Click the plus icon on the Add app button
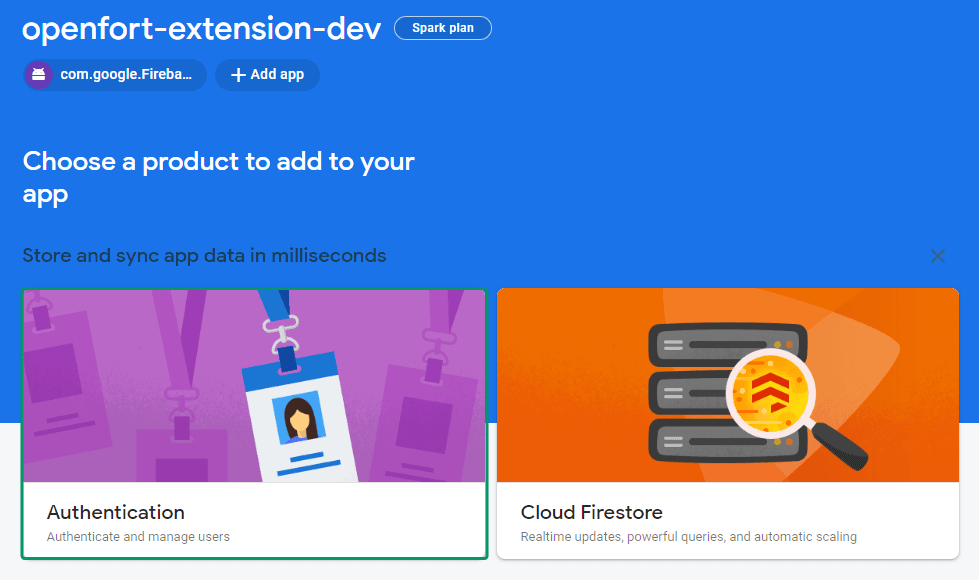The width and height of the screenshot is (979, 580). pyautogui.click(x=237, y=74)
